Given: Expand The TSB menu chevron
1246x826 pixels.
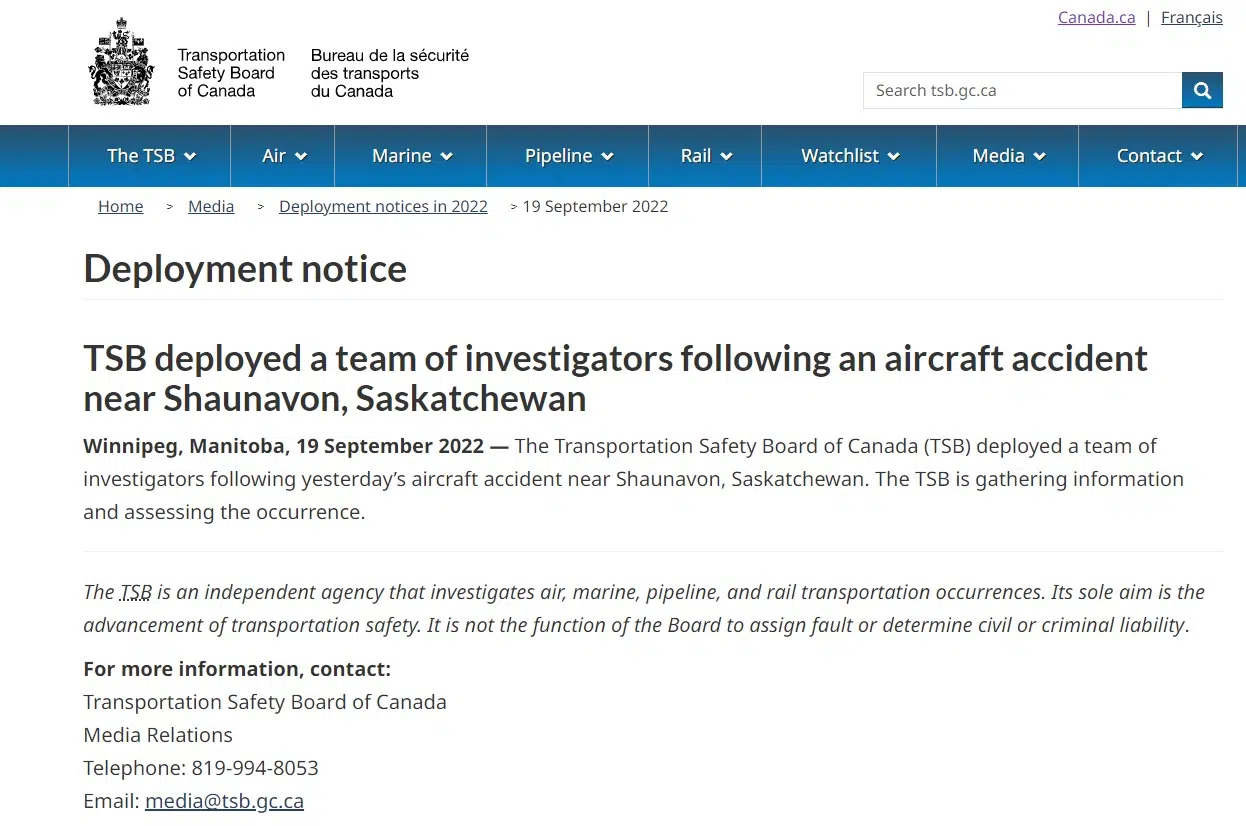Looking at the screenshot, I should [x=190, y=156].
